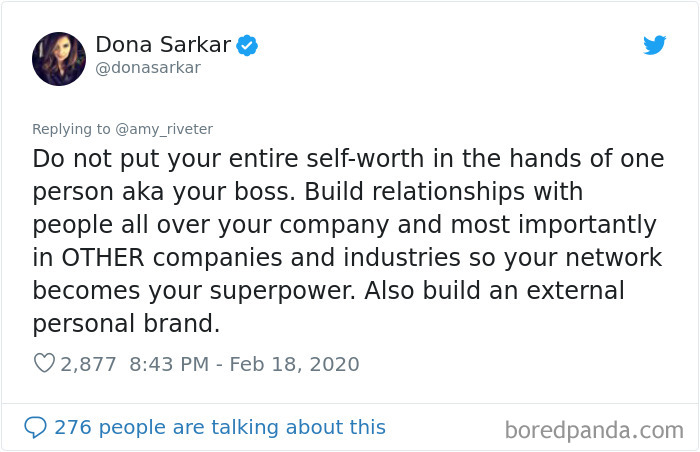This screenshot has width=700, height=452.
Task: Click 'person aka your boss' phrase
Action: click(164, 192)
